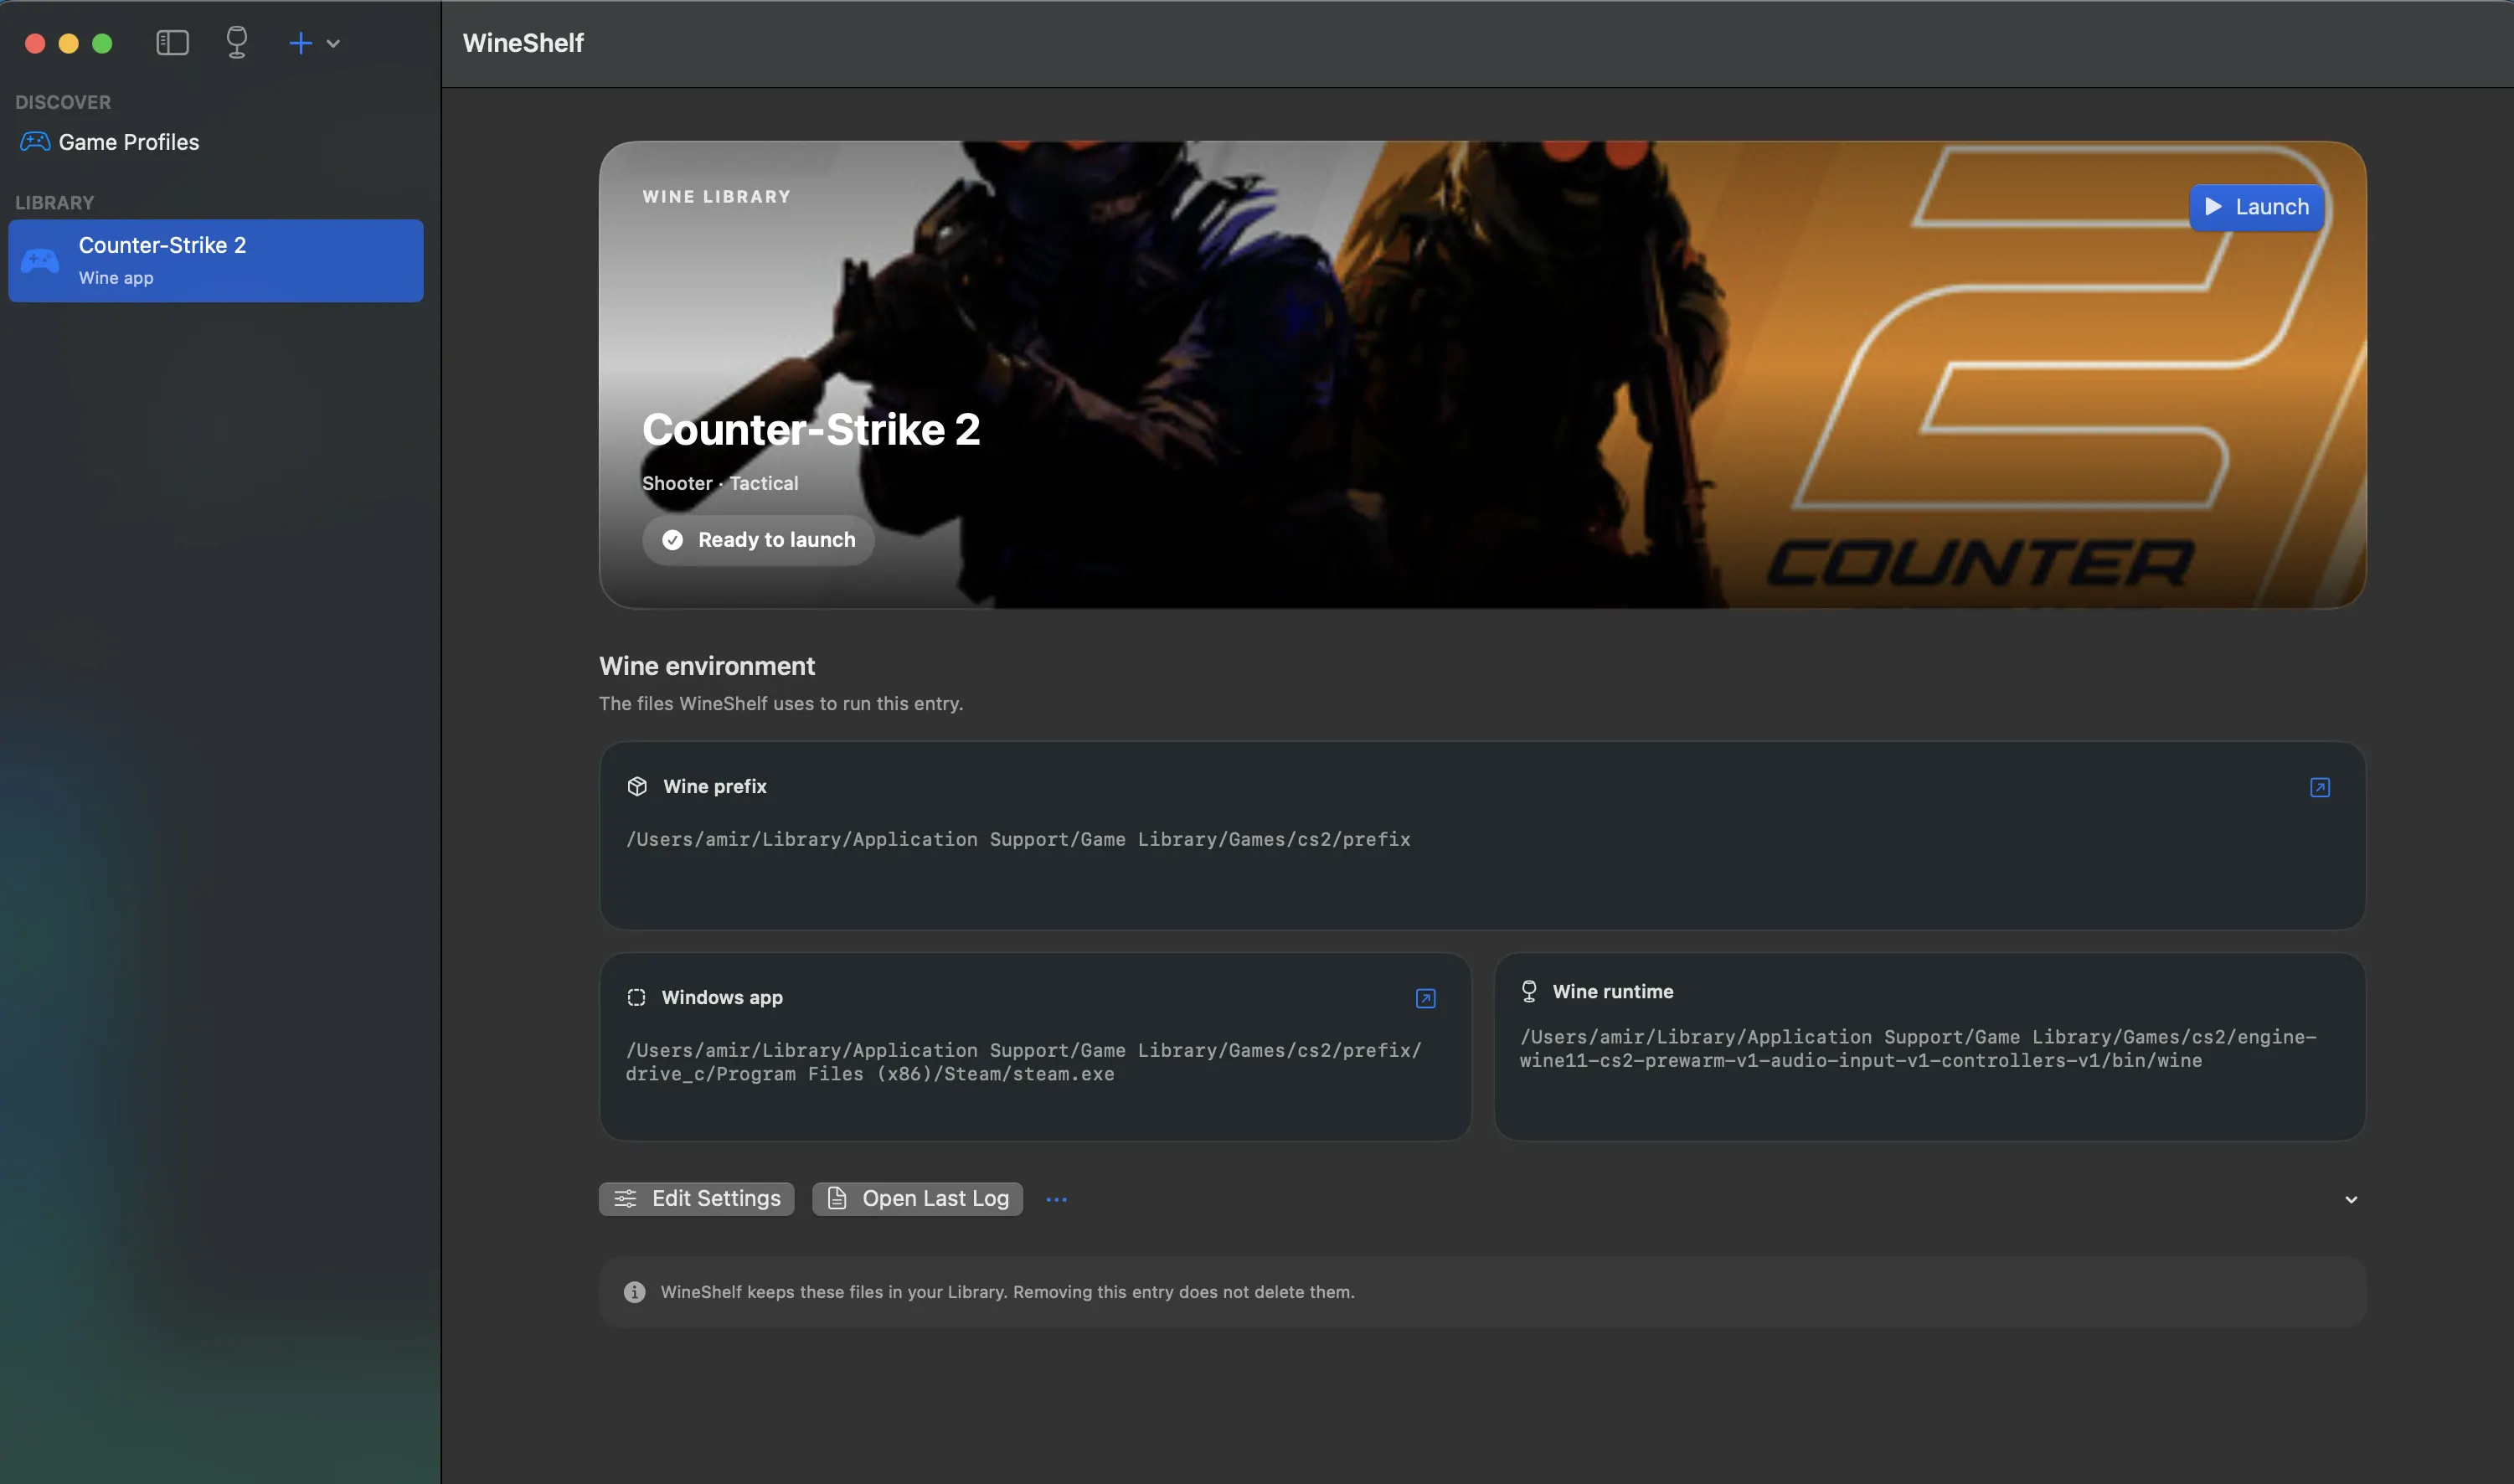The width and height of the screenshot is (2514, 1484).
Task: Click the steam.exe path text
Action: pyautogui.click(x=1023, y=1062)
